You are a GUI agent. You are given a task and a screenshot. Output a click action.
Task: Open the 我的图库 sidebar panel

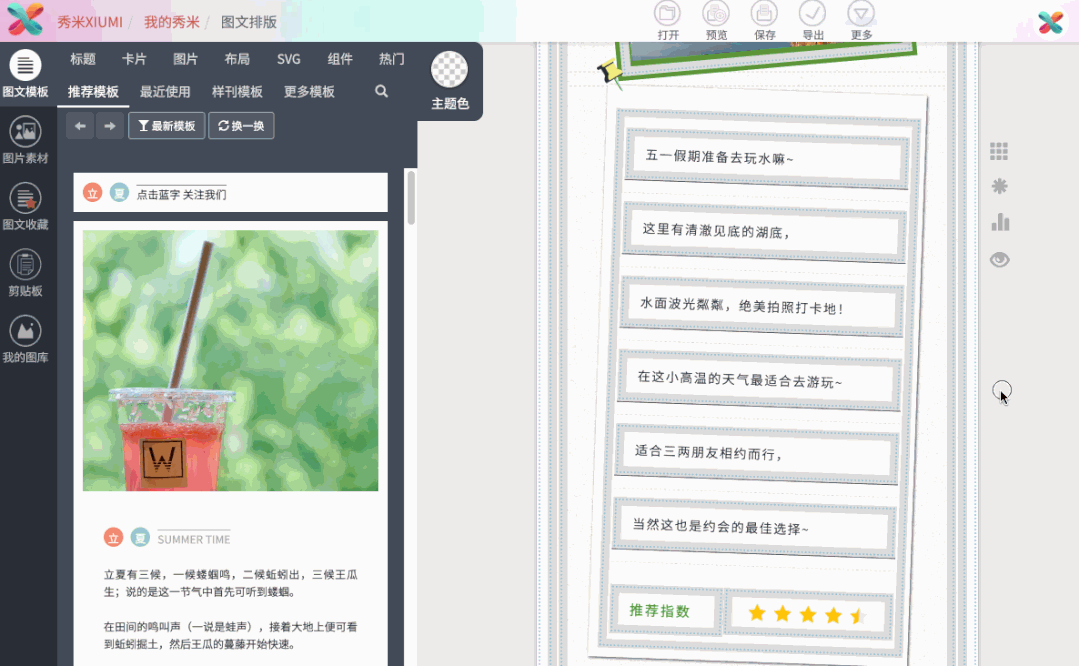click(25, 340)
